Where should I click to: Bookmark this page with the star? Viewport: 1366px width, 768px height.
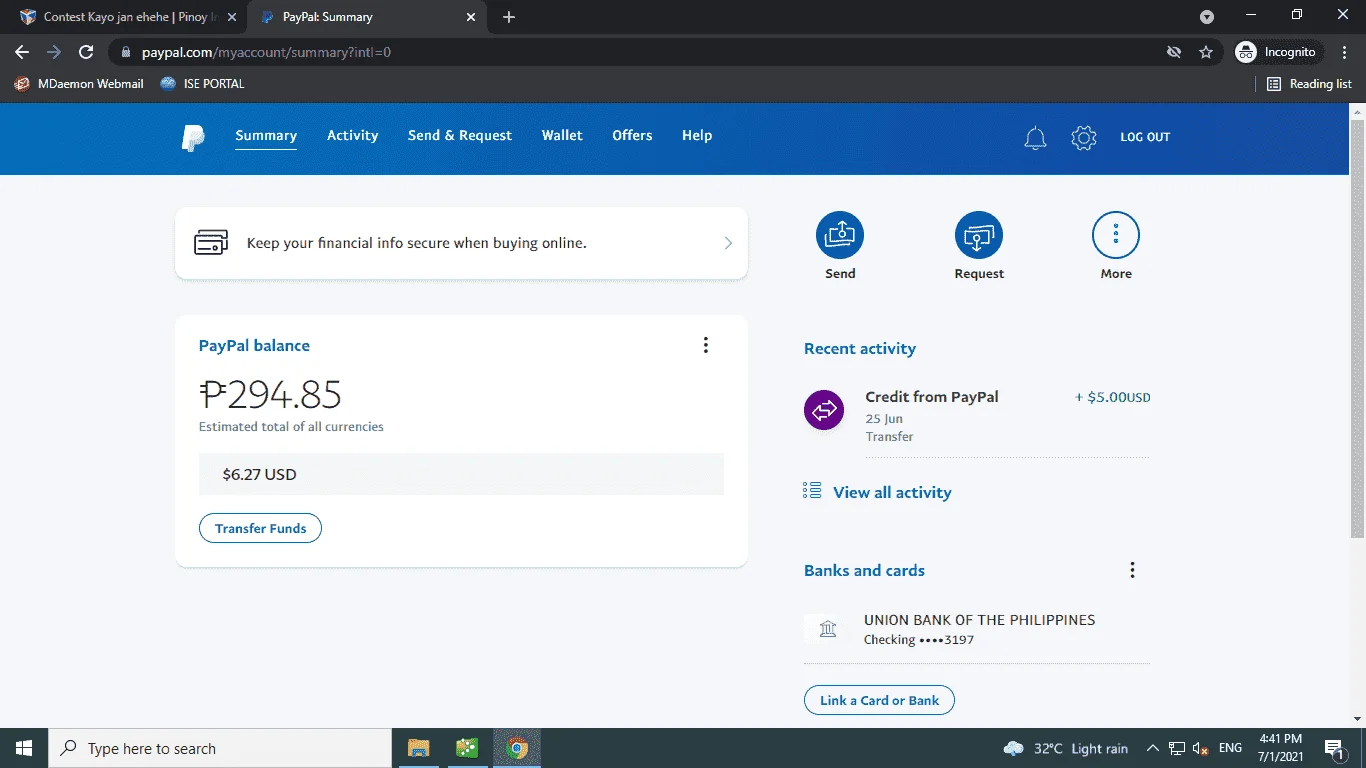click(x=1206, y=52)
